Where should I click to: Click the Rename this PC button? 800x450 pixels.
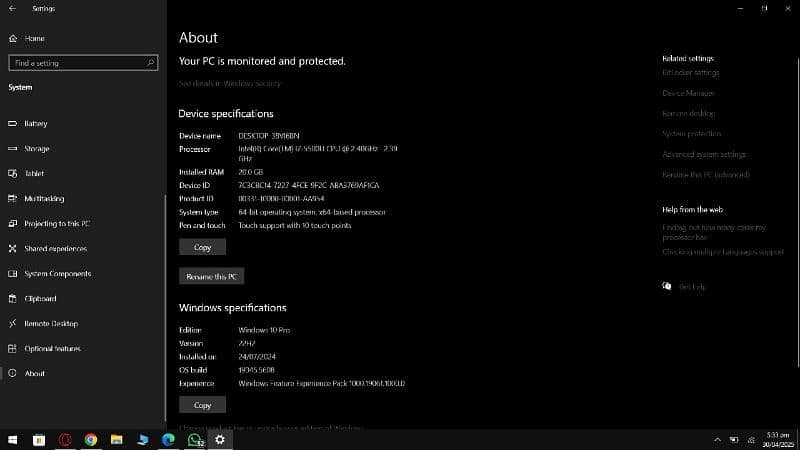click(211, 276)
